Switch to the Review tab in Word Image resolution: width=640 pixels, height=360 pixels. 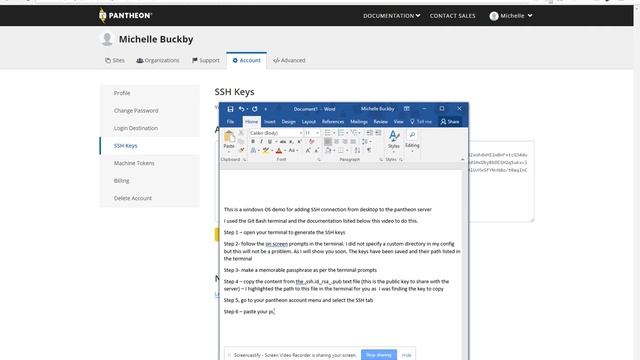380,122
